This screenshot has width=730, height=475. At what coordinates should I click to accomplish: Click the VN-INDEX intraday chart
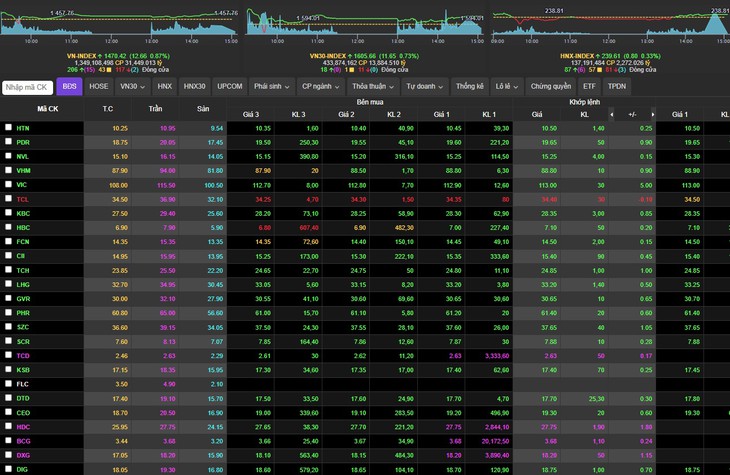(119, 22)
